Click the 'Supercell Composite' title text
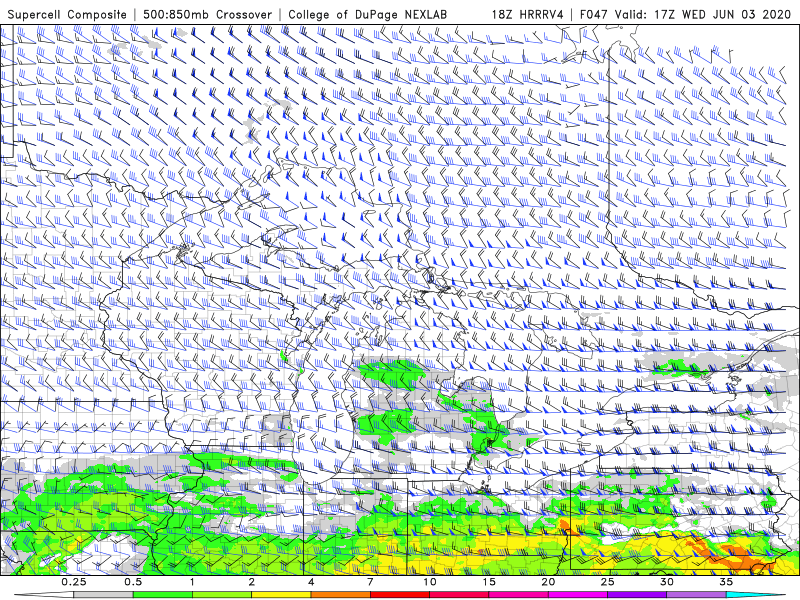Viewport: 800px width, 600px height. coord(67,15)
